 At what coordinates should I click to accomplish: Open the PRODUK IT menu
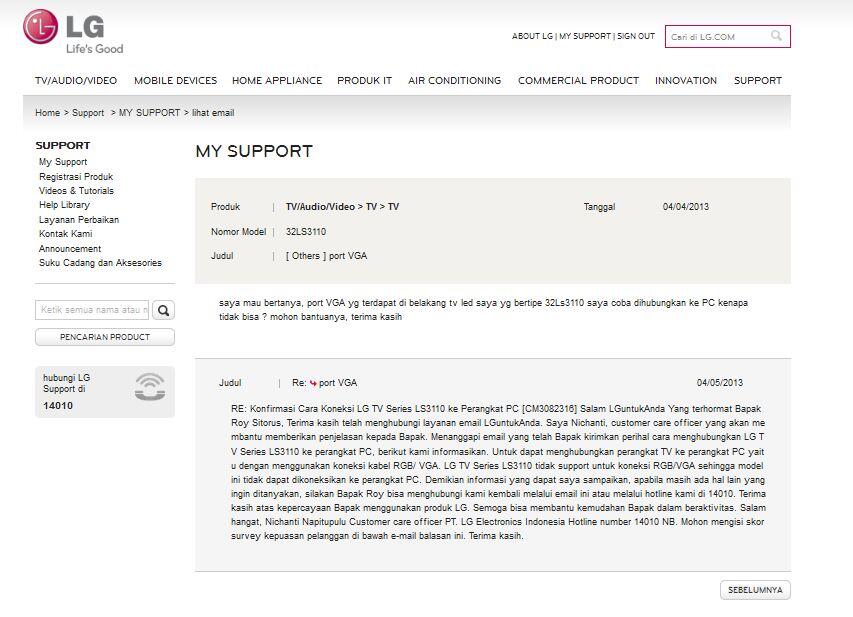point(364,81)
